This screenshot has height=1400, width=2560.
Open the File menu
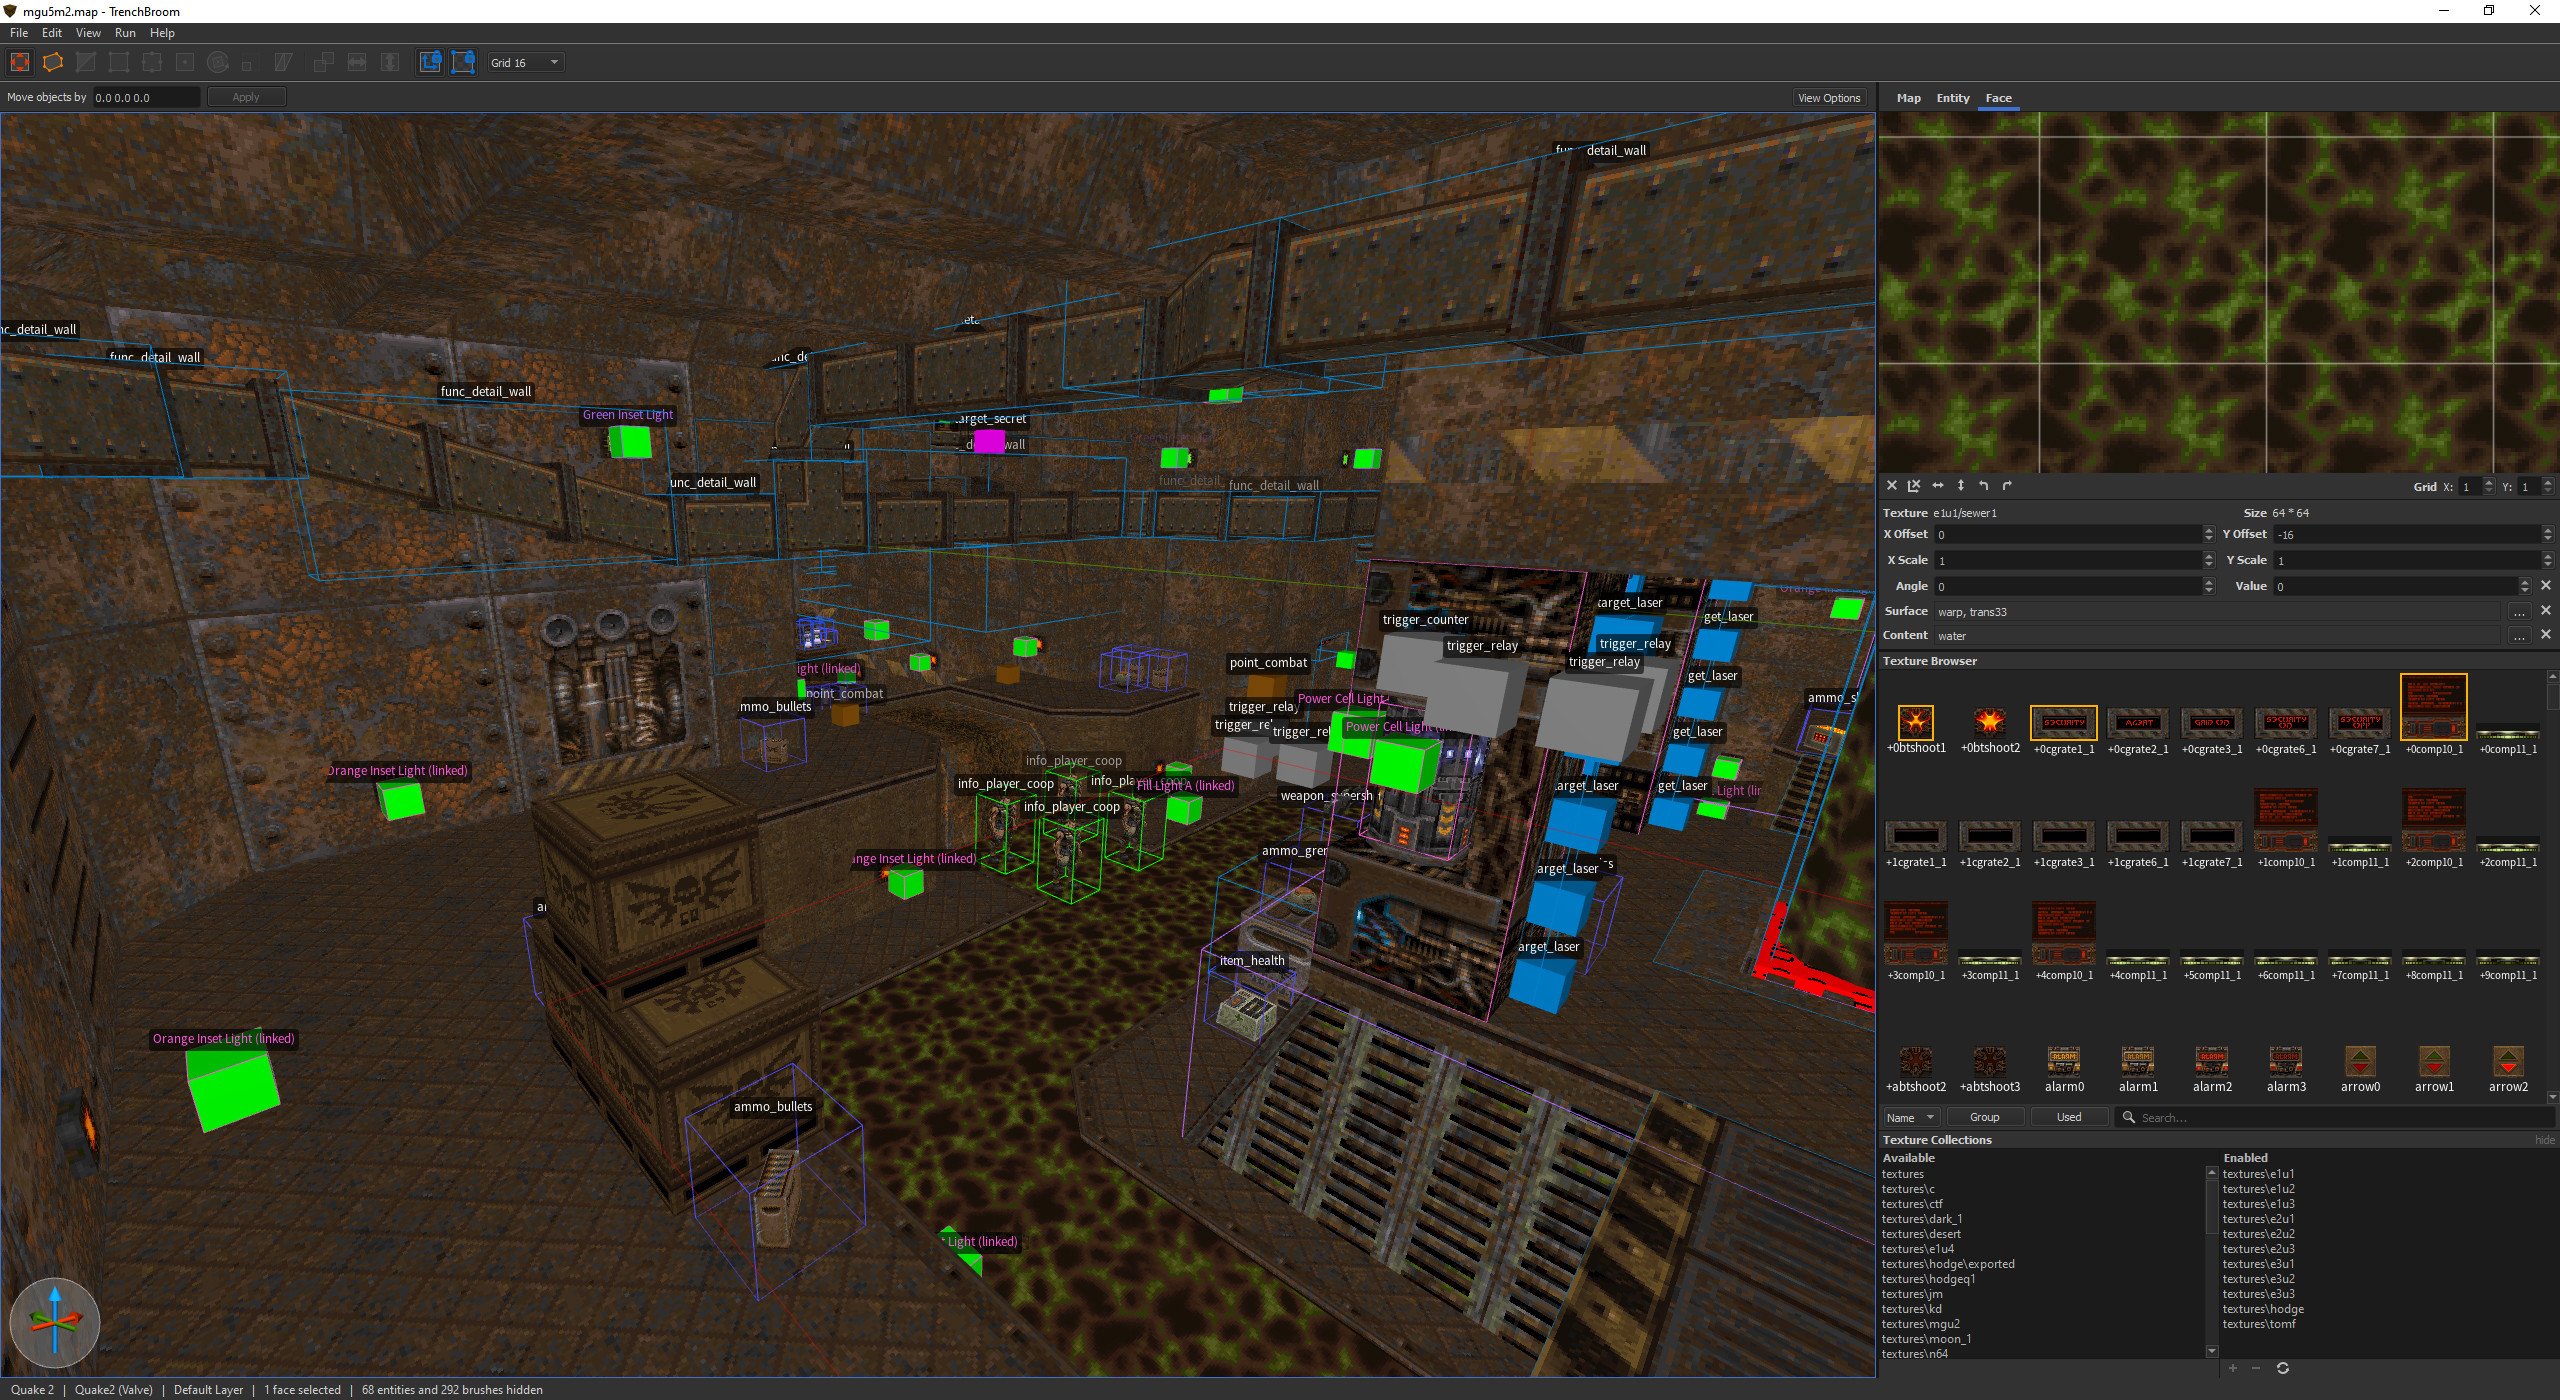click(19, 33)
